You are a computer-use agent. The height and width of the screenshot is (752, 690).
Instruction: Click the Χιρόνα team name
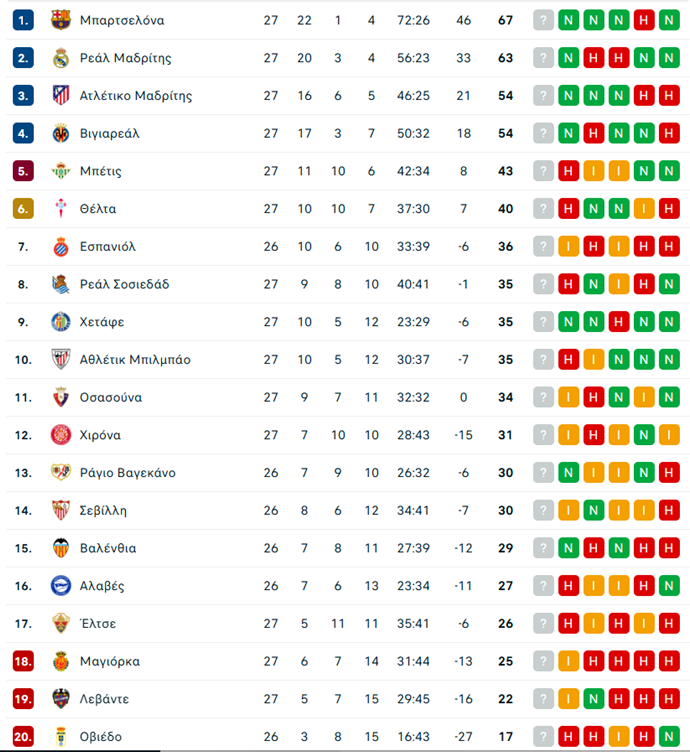tap(100, 435)
